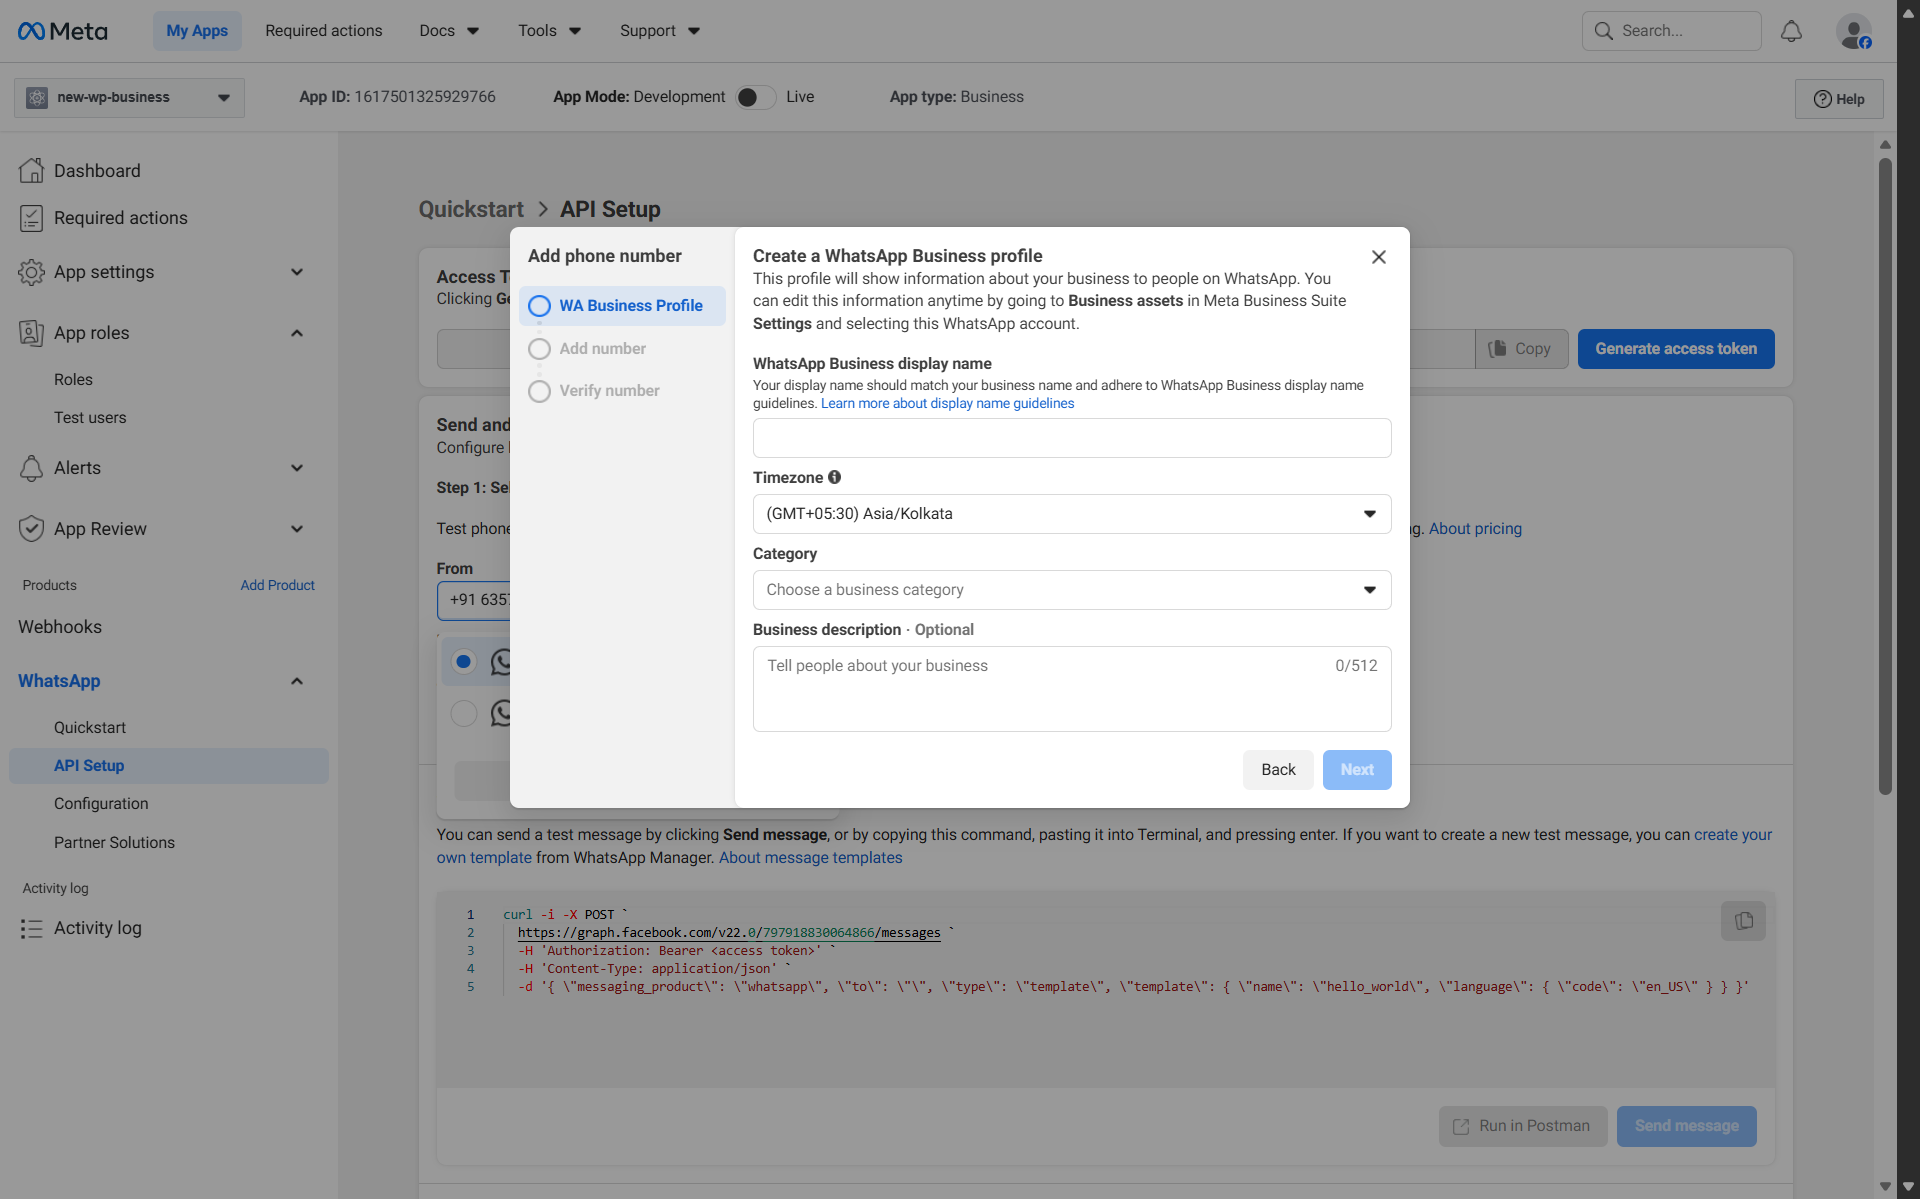Open the Timezone Asia/Kolkata dropdown
1920x1199 pixels.
point(1072,514)
